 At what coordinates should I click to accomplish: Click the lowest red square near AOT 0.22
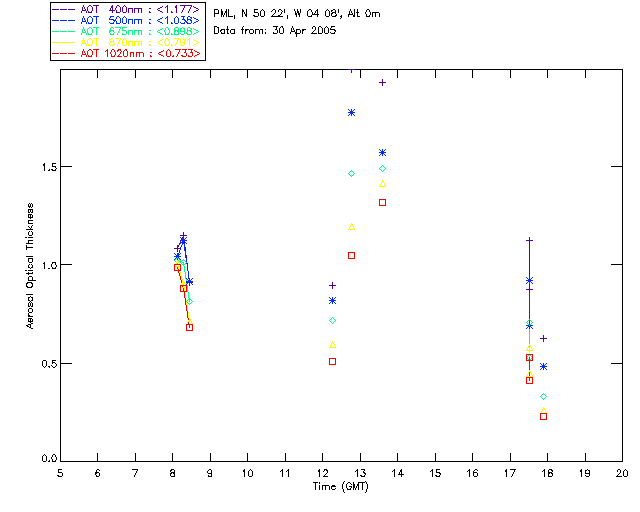click(543, 416)
